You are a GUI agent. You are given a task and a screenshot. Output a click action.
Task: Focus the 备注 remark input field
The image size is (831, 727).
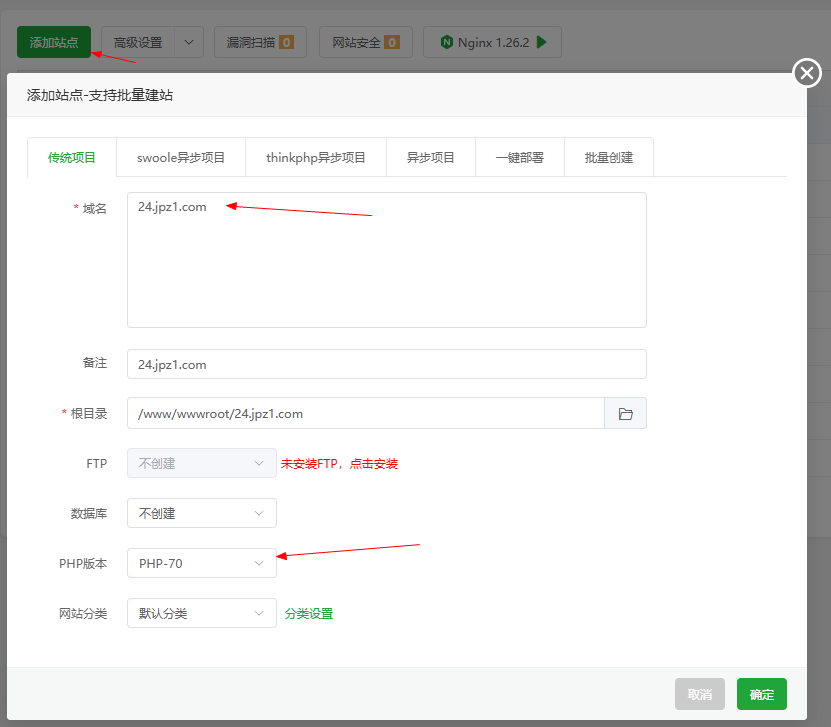coord(387,364)
